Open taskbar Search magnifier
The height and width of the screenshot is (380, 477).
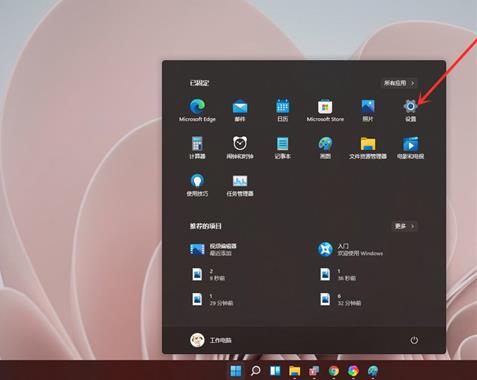[x=255, y=370]
